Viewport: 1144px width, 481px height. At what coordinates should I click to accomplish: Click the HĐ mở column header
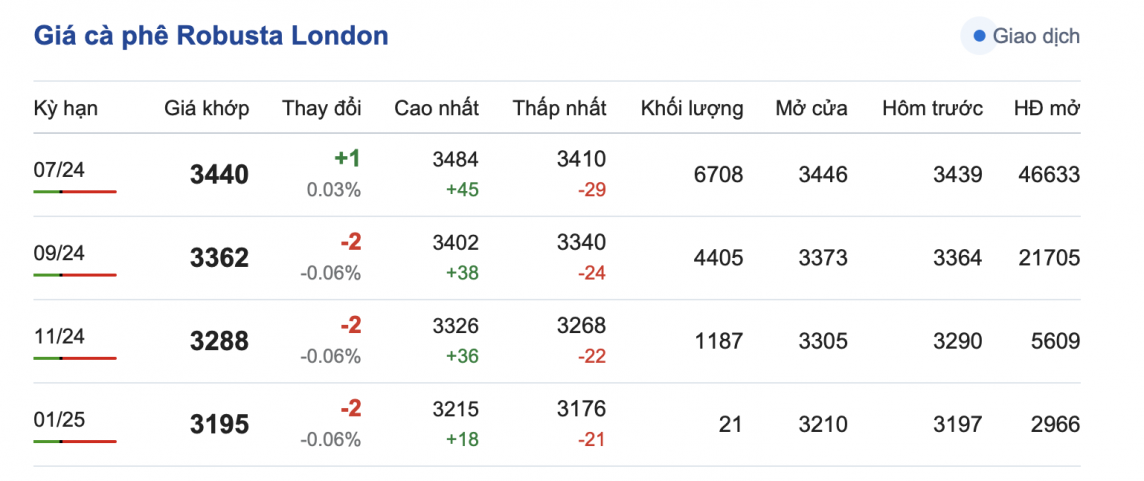1046,108
